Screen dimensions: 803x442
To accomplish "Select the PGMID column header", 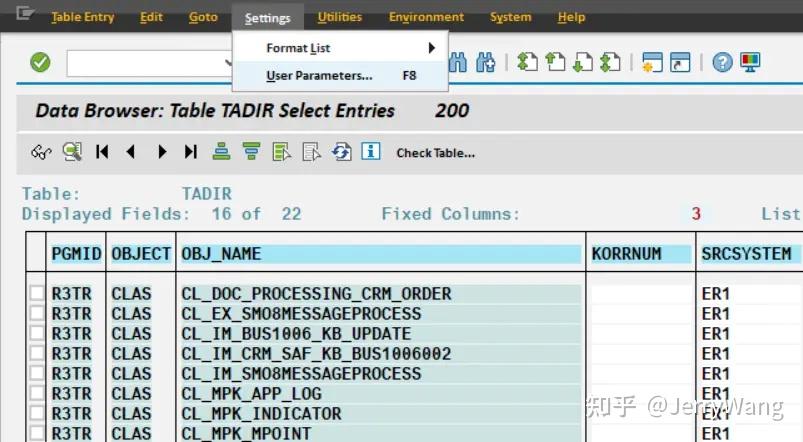I will (76, 254).
